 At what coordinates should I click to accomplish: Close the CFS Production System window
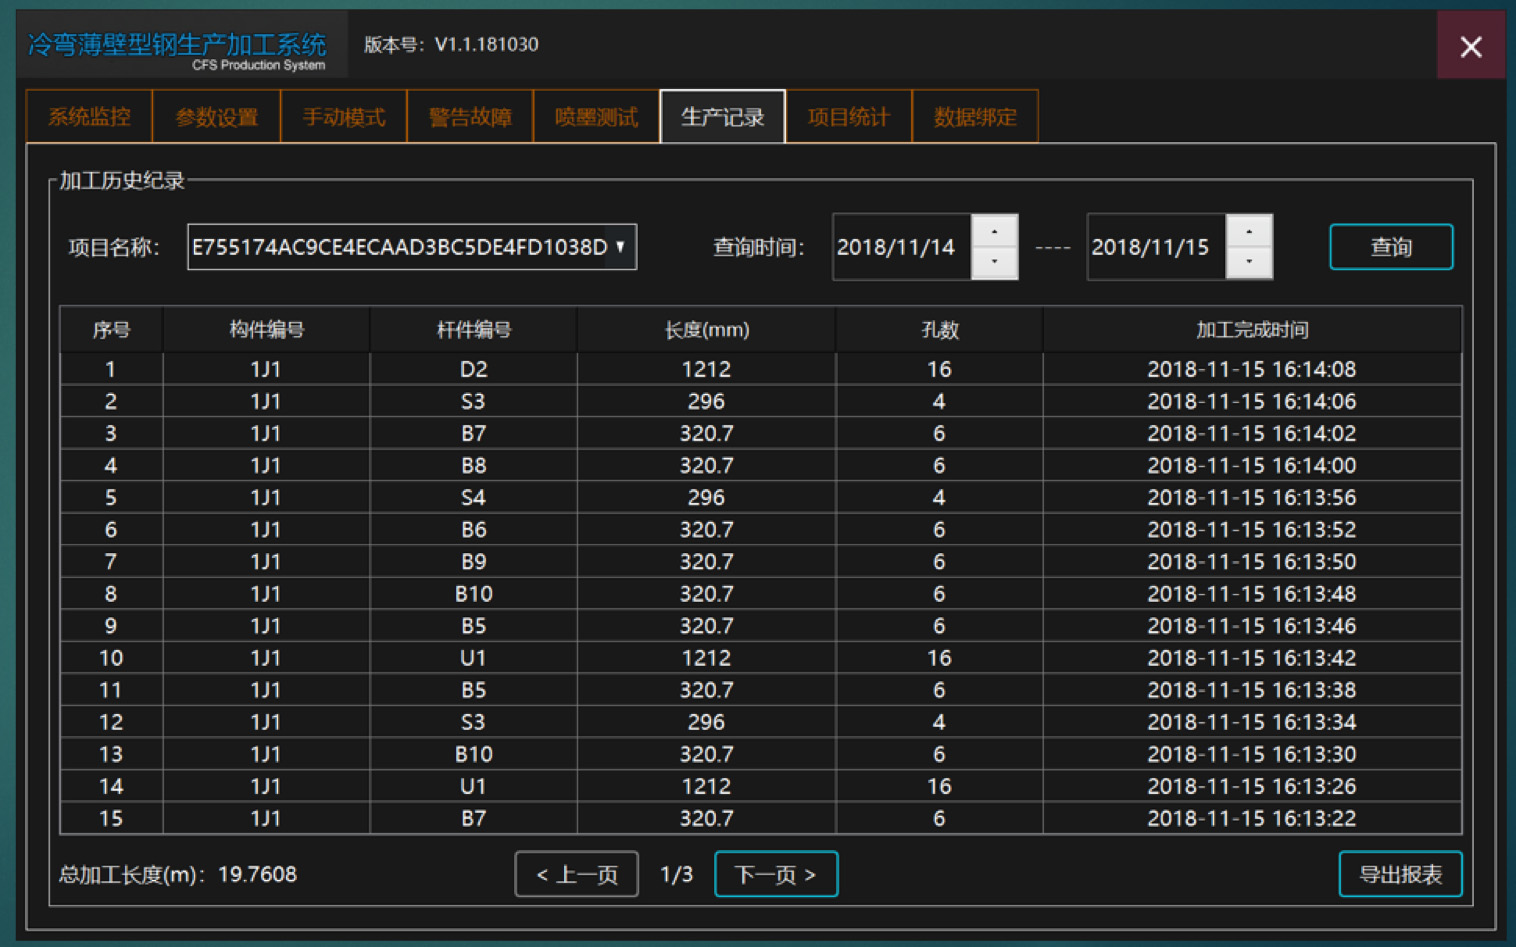[1470, 46]
